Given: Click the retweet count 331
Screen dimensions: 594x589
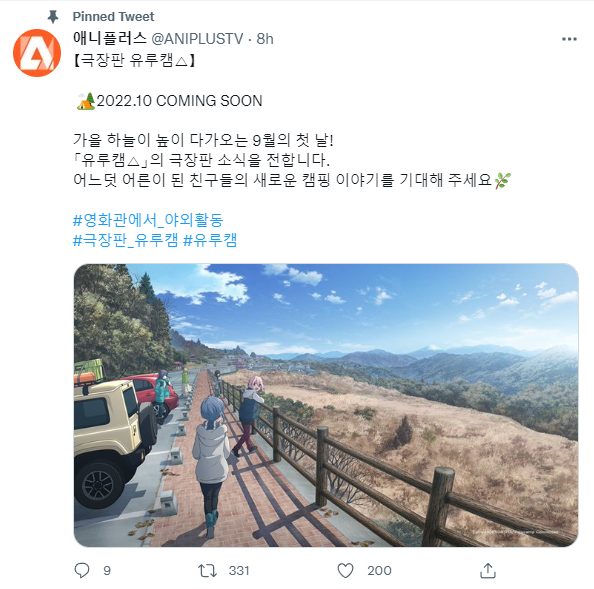Looking at the screenshot, I should (x=239, y=570).
